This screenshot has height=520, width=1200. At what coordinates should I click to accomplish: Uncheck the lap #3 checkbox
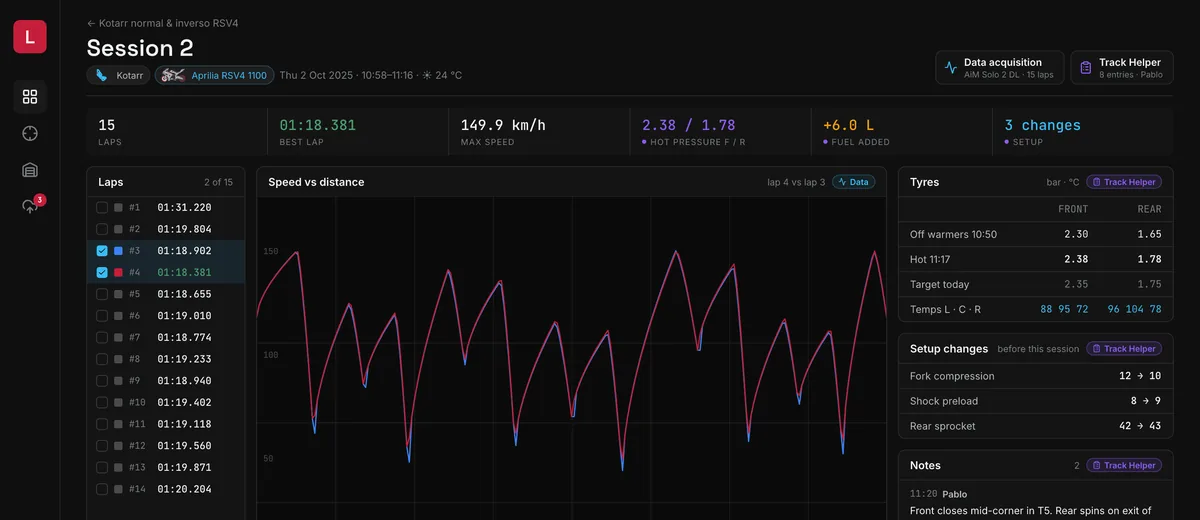coord(102,251)
